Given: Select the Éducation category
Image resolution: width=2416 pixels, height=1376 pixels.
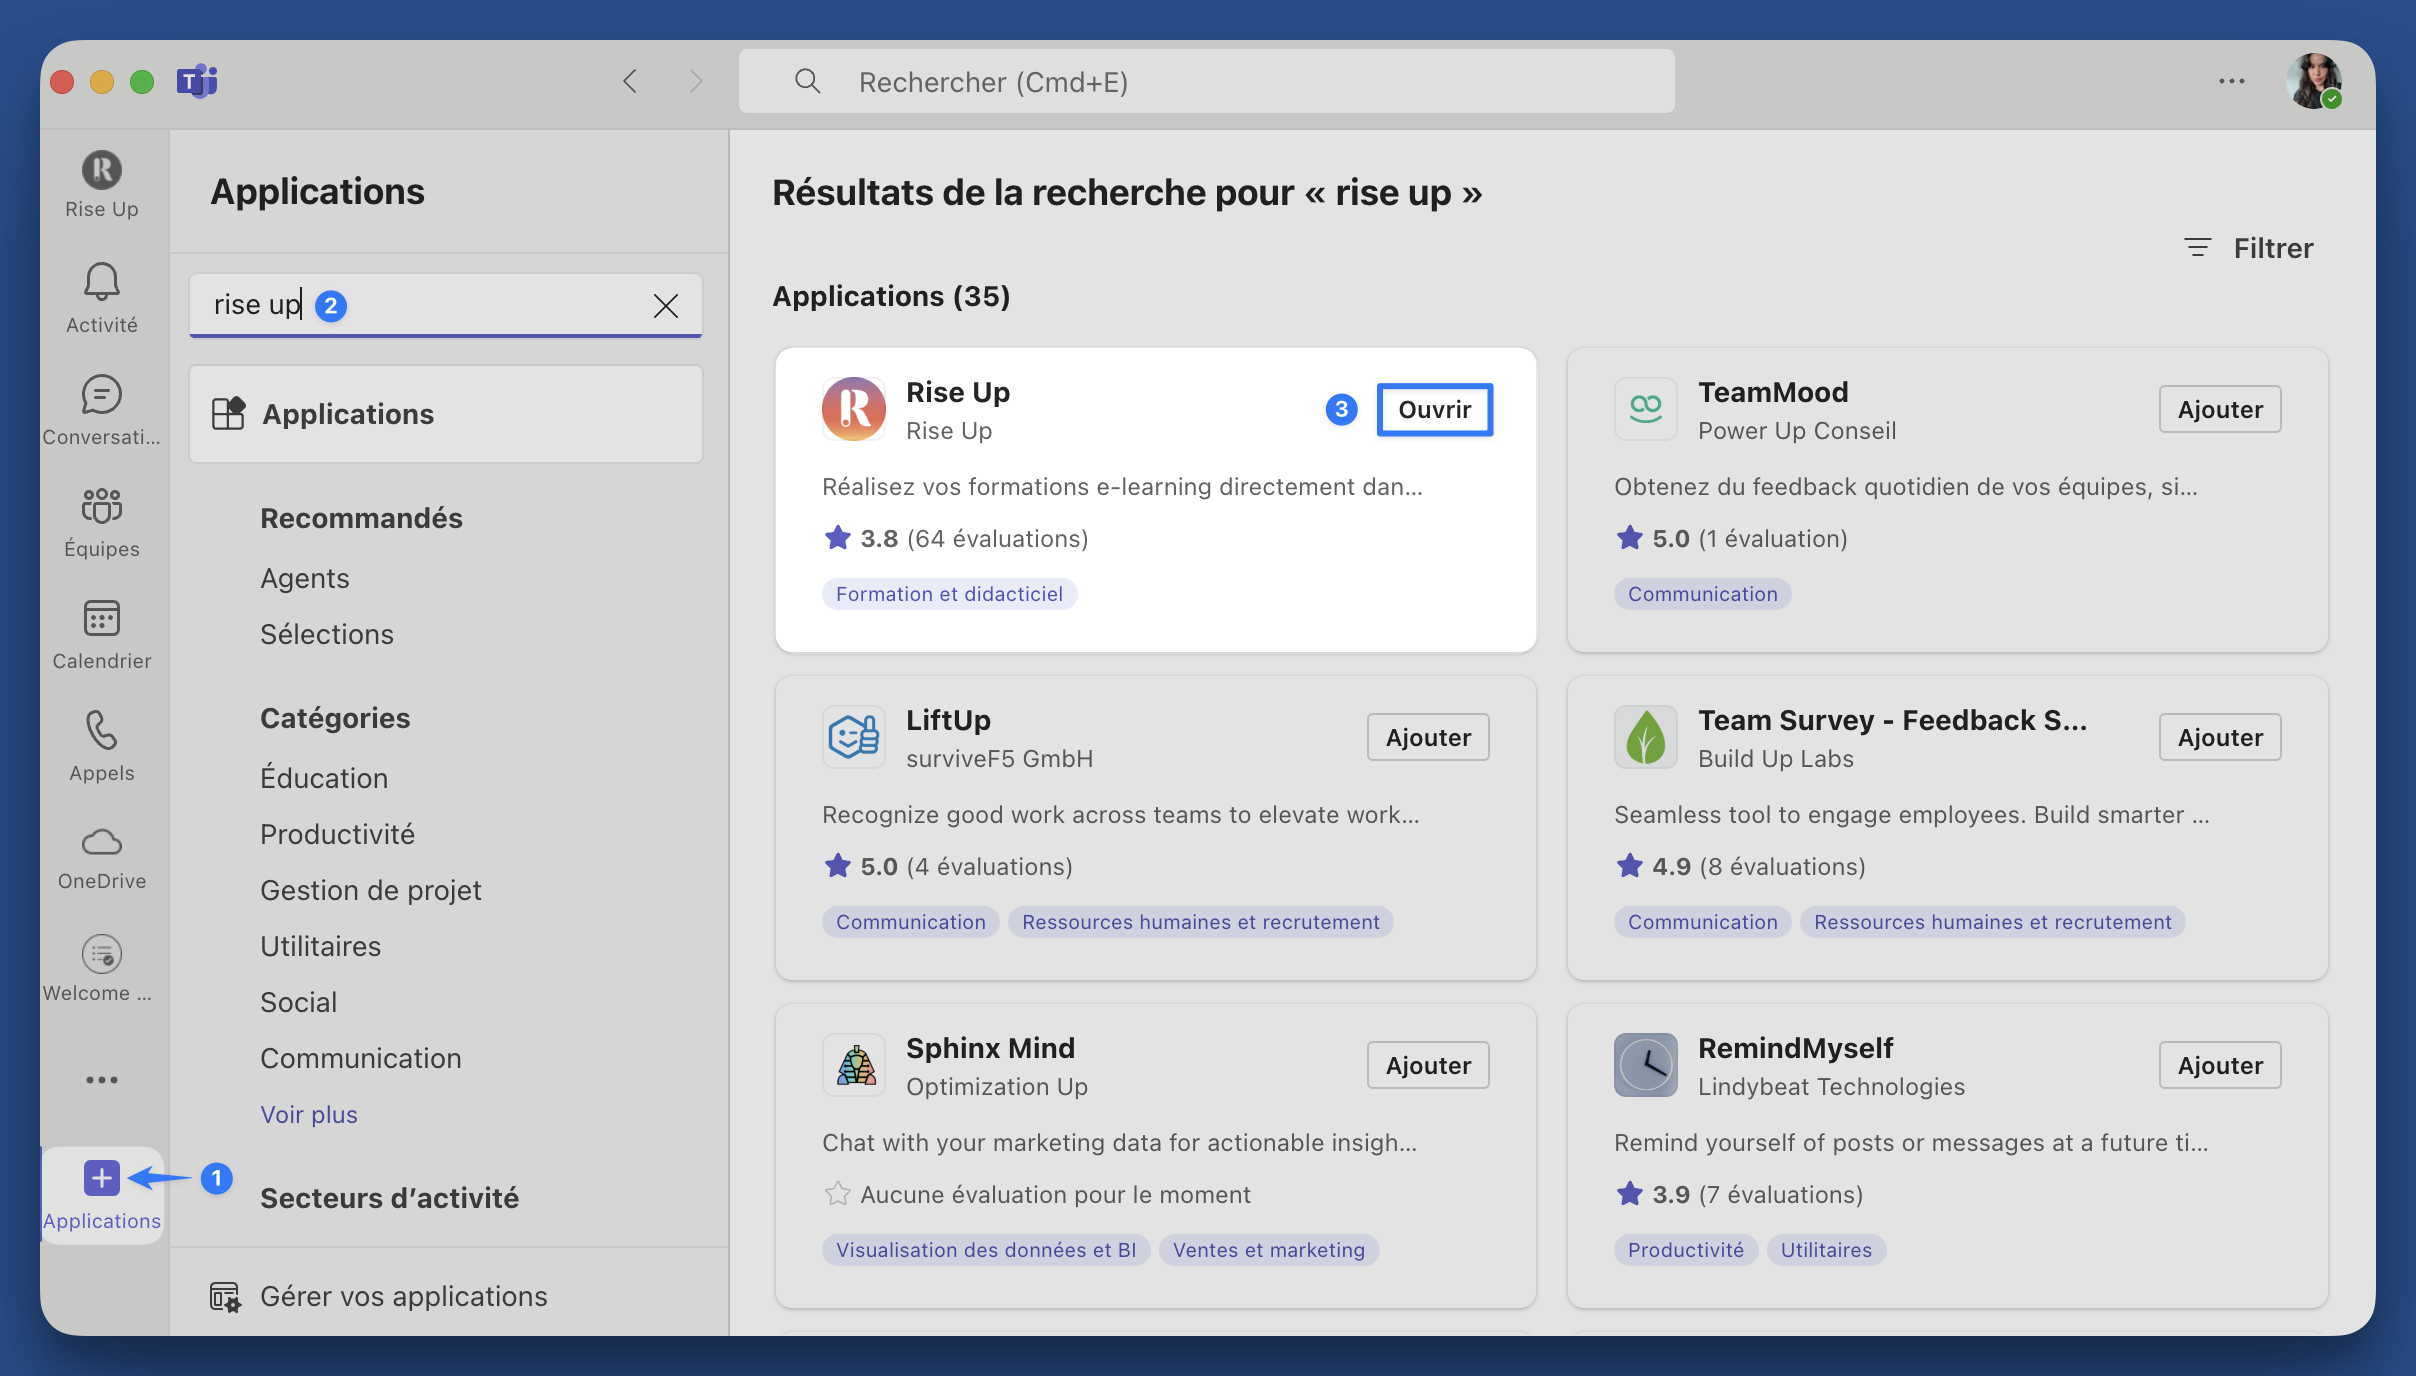Looking at the screenshot, I should [x=323, y=778].
